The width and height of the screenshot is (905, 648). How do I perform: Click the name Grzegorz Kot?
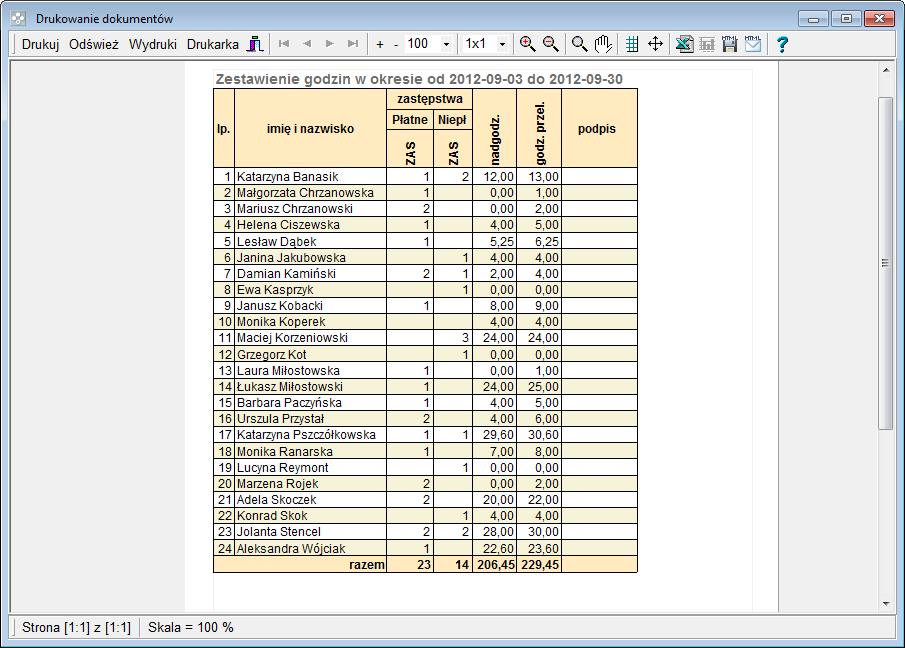click(272, 355)
